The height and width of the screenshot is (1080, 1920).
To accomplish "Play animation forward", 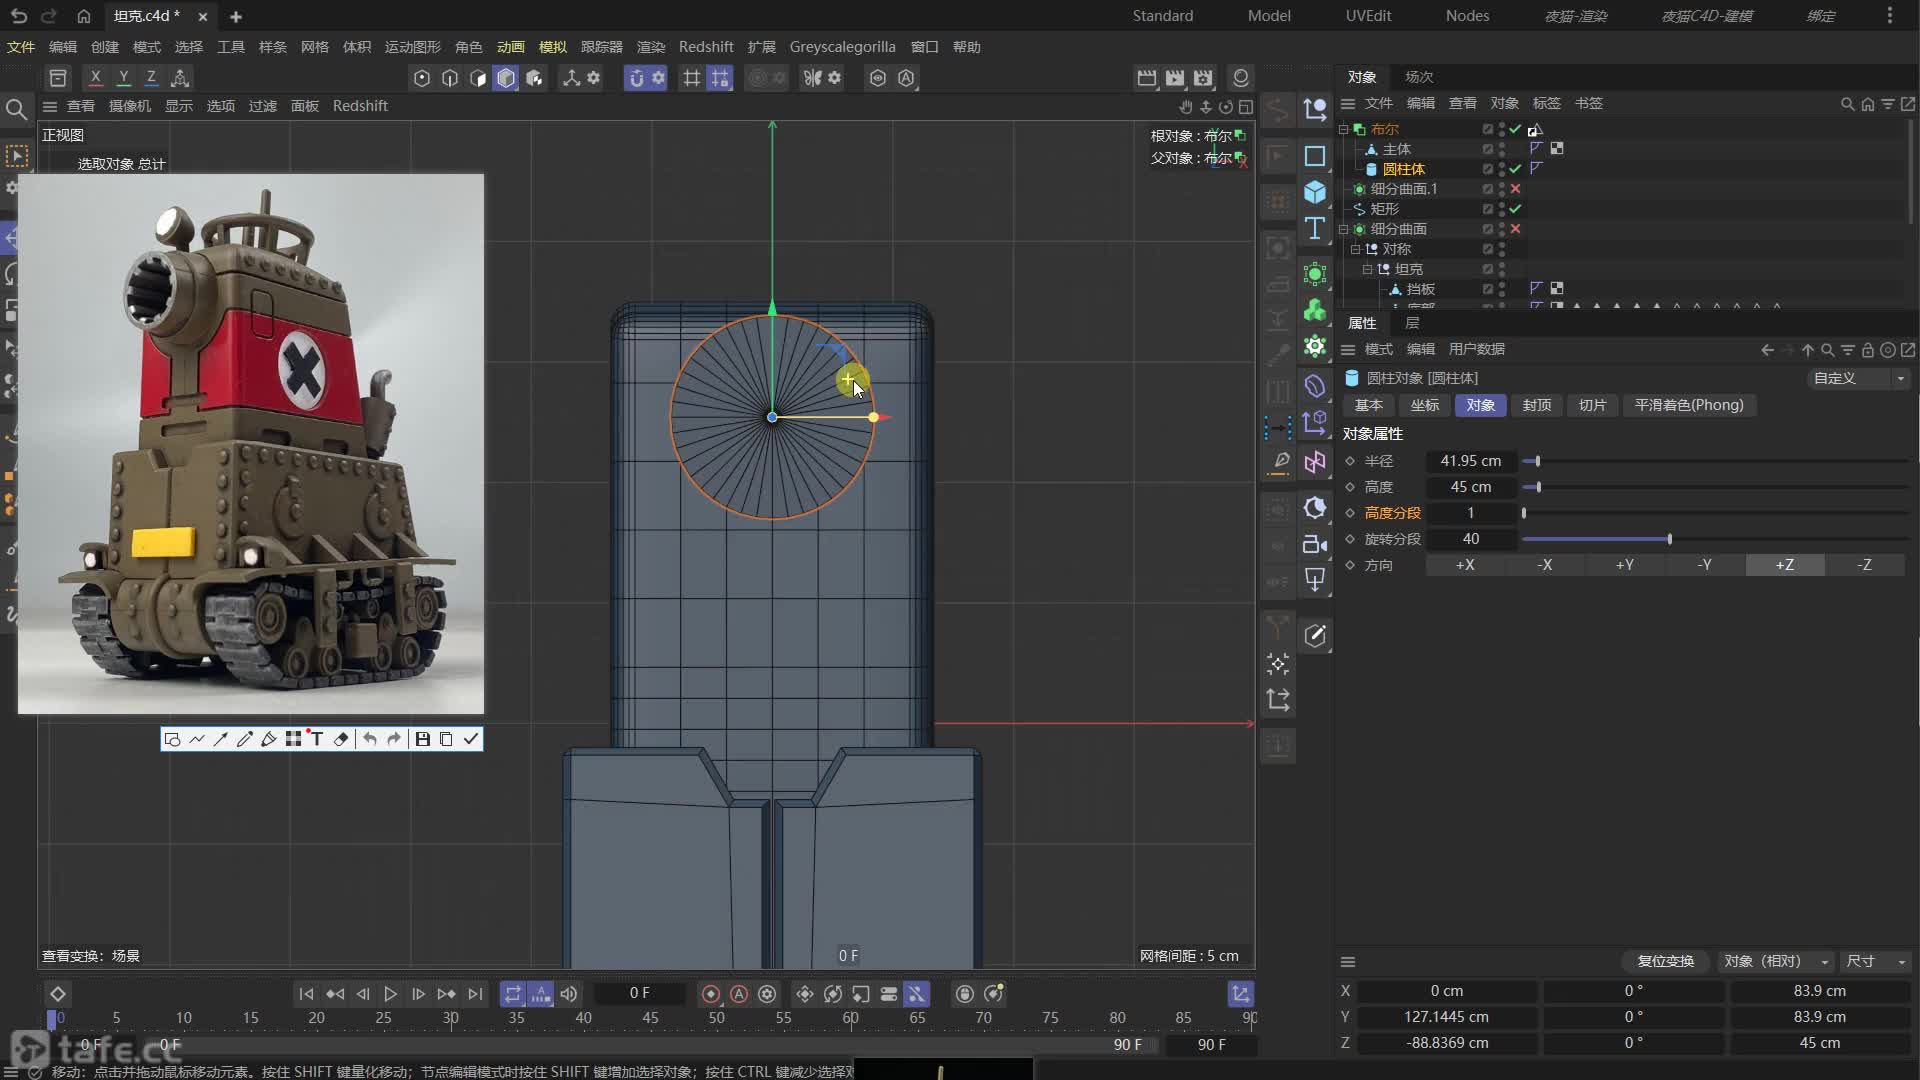I will click(391, 994).
